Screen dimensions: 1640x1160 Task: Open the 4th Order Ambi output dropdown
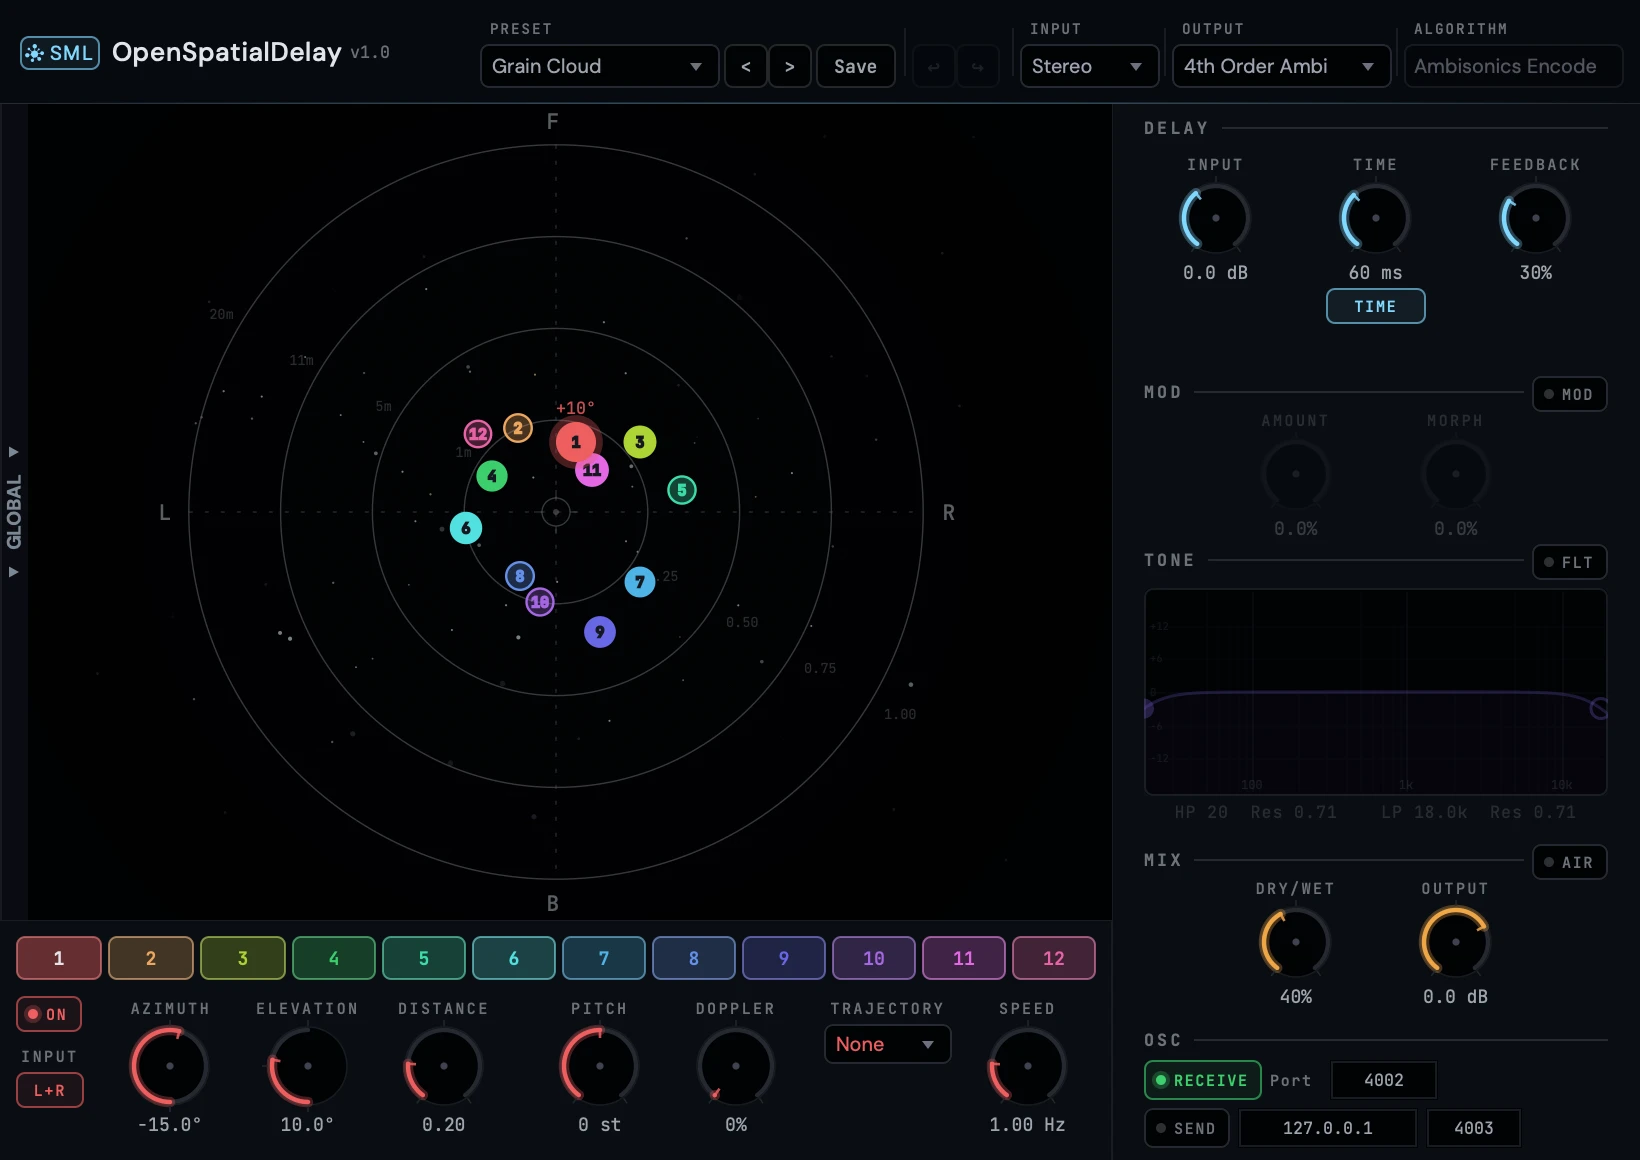(1281, 67)
